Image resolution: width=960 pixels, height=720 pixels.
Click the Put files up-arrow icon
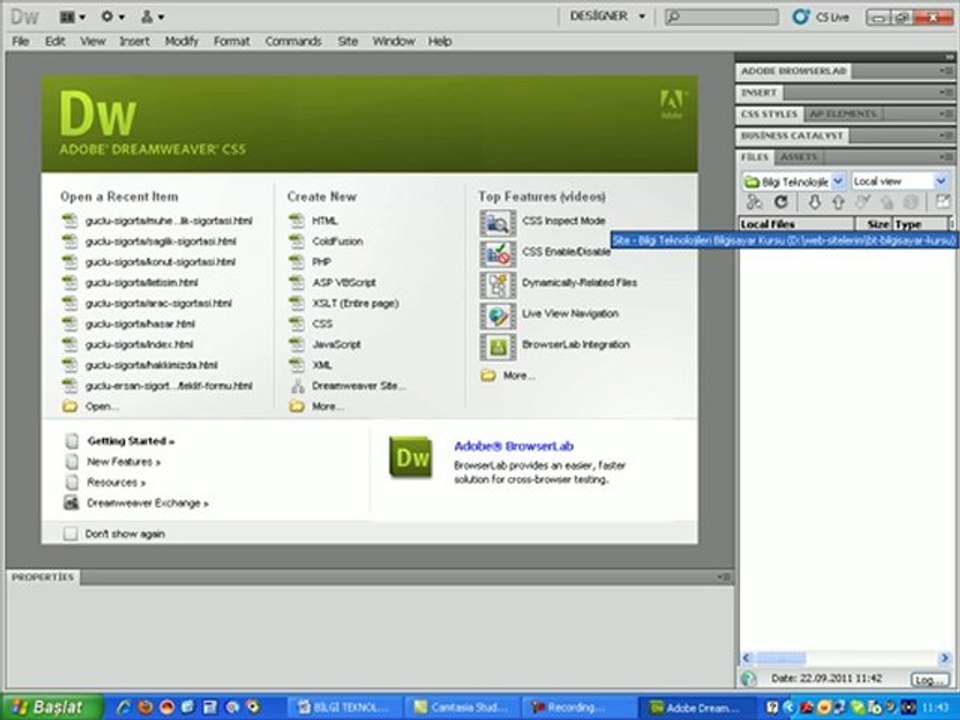tap(838, 202)
